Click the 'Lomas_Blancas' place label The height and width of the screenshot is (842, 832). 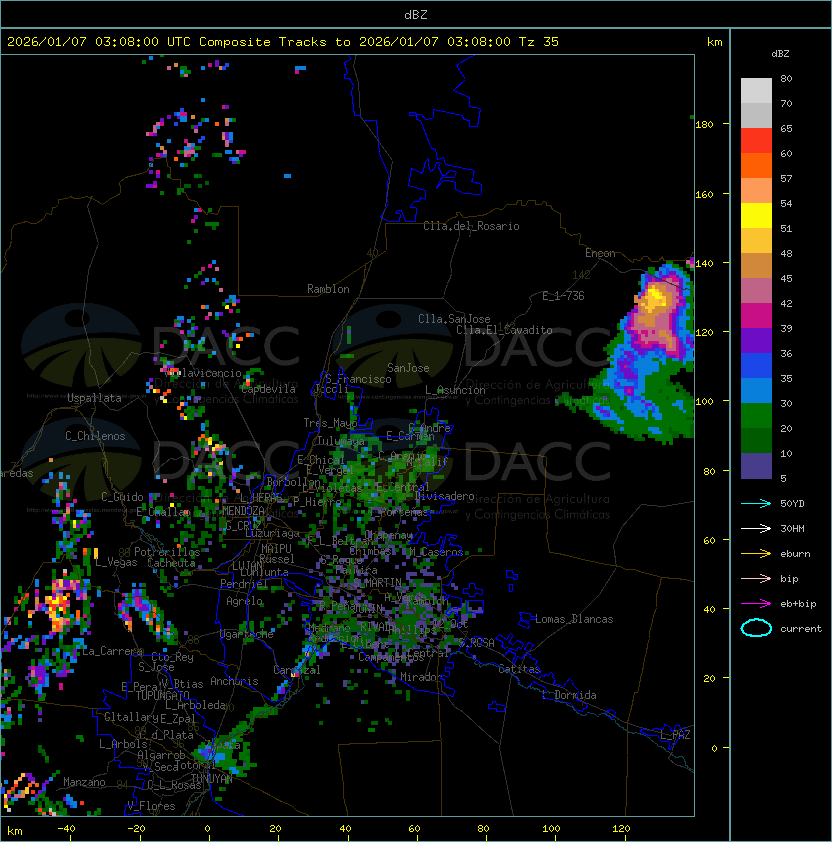pos(574,619)
